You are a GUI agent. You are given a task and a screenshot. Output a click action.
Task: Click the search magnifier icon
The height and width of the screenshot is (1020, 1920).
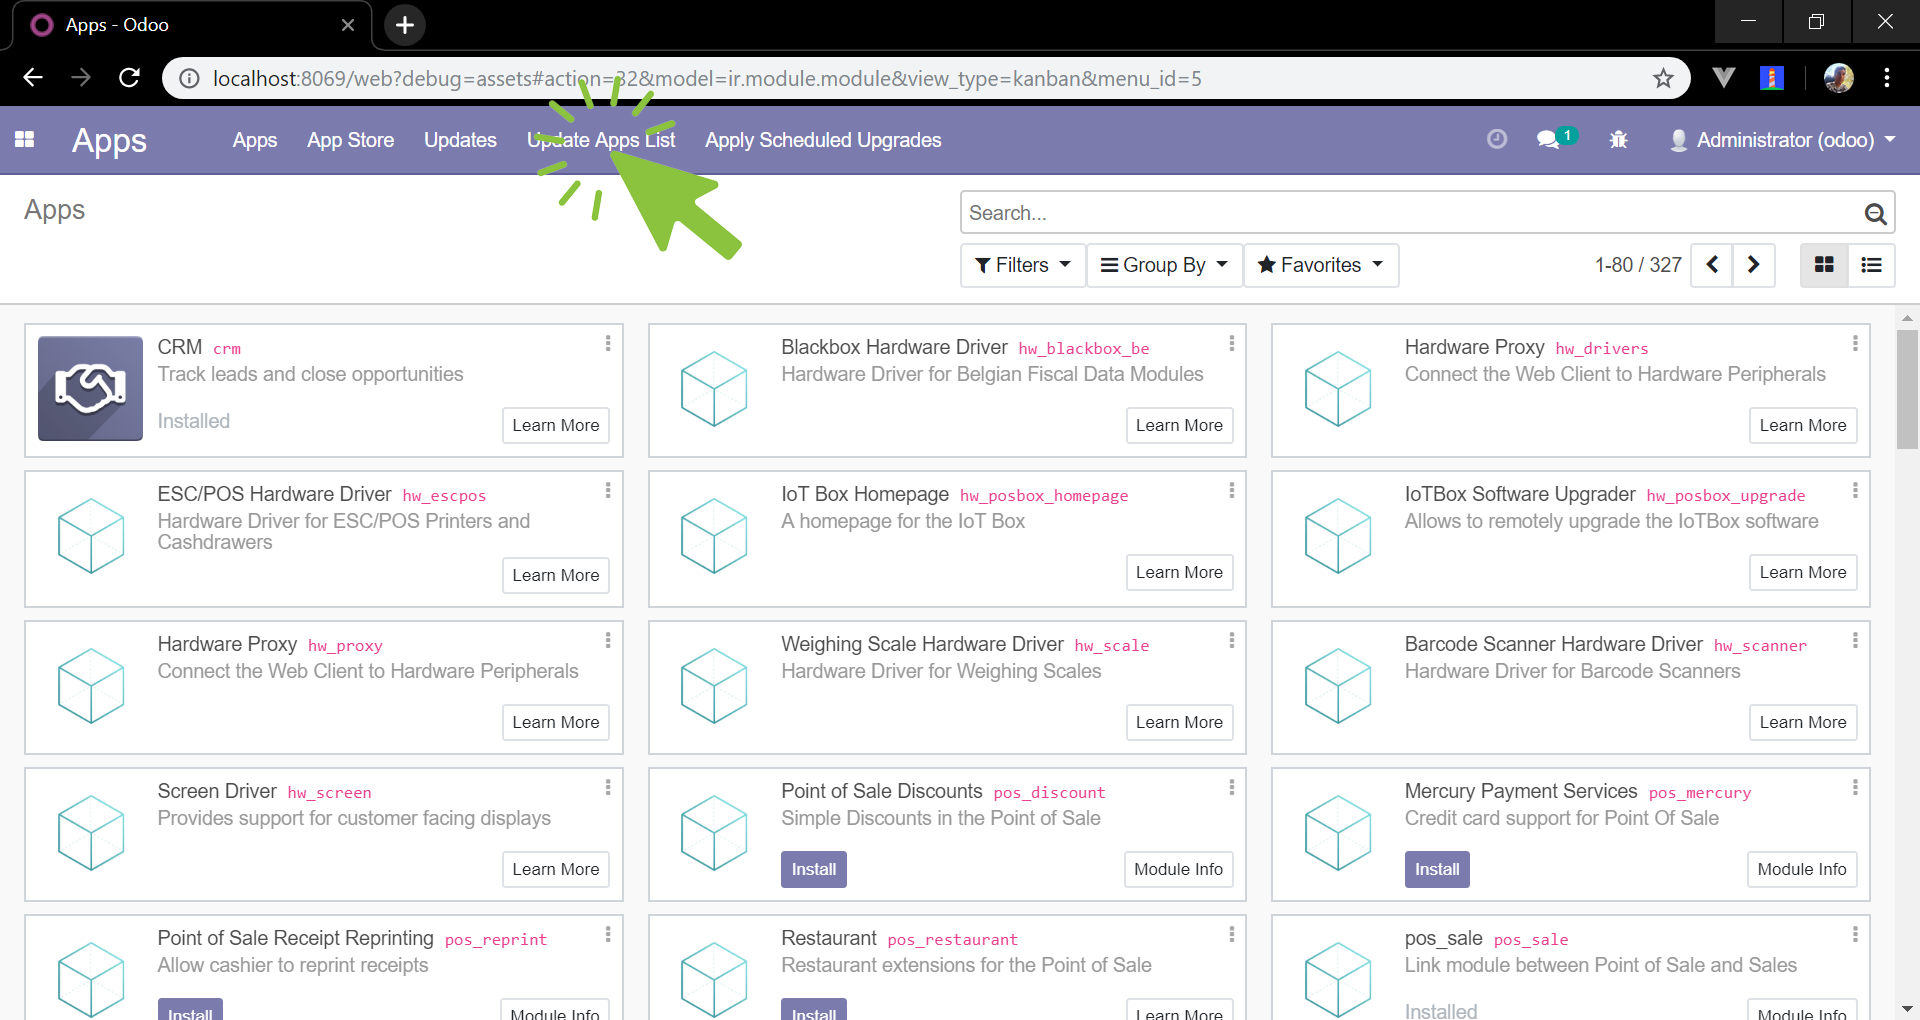pos(1875,213)
